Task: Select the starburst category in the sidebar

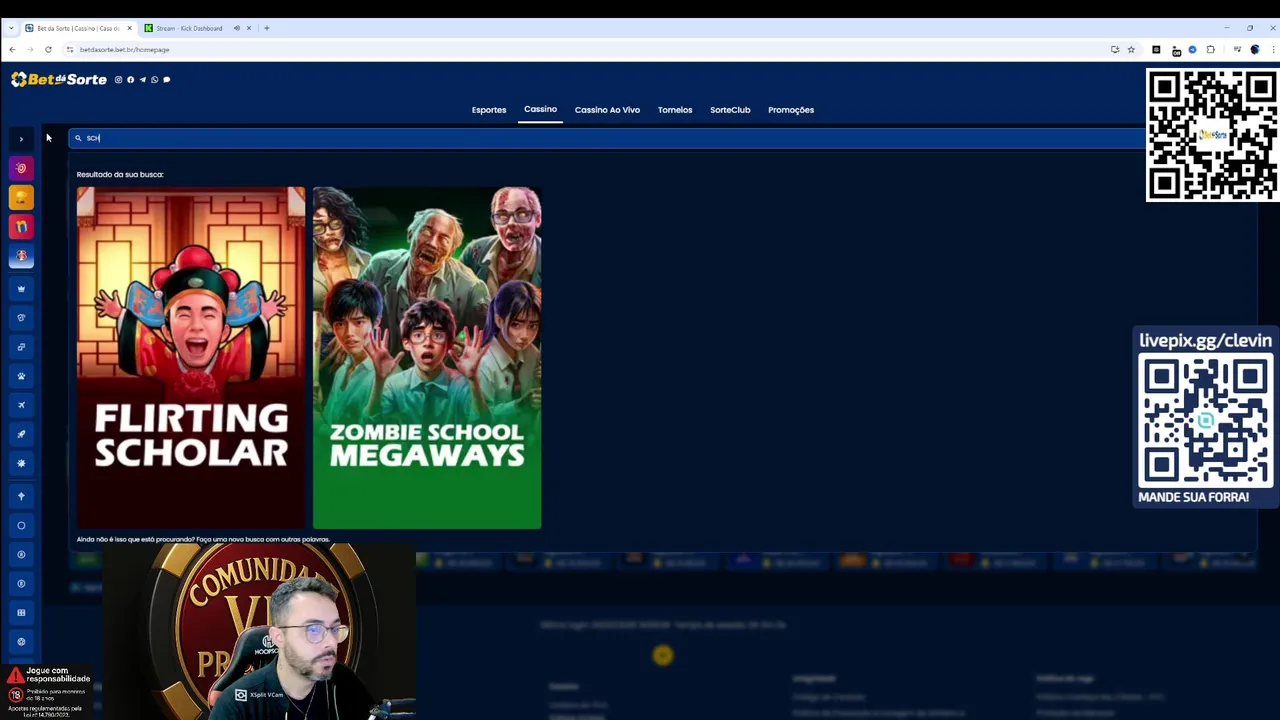Action: coord(21,463)
